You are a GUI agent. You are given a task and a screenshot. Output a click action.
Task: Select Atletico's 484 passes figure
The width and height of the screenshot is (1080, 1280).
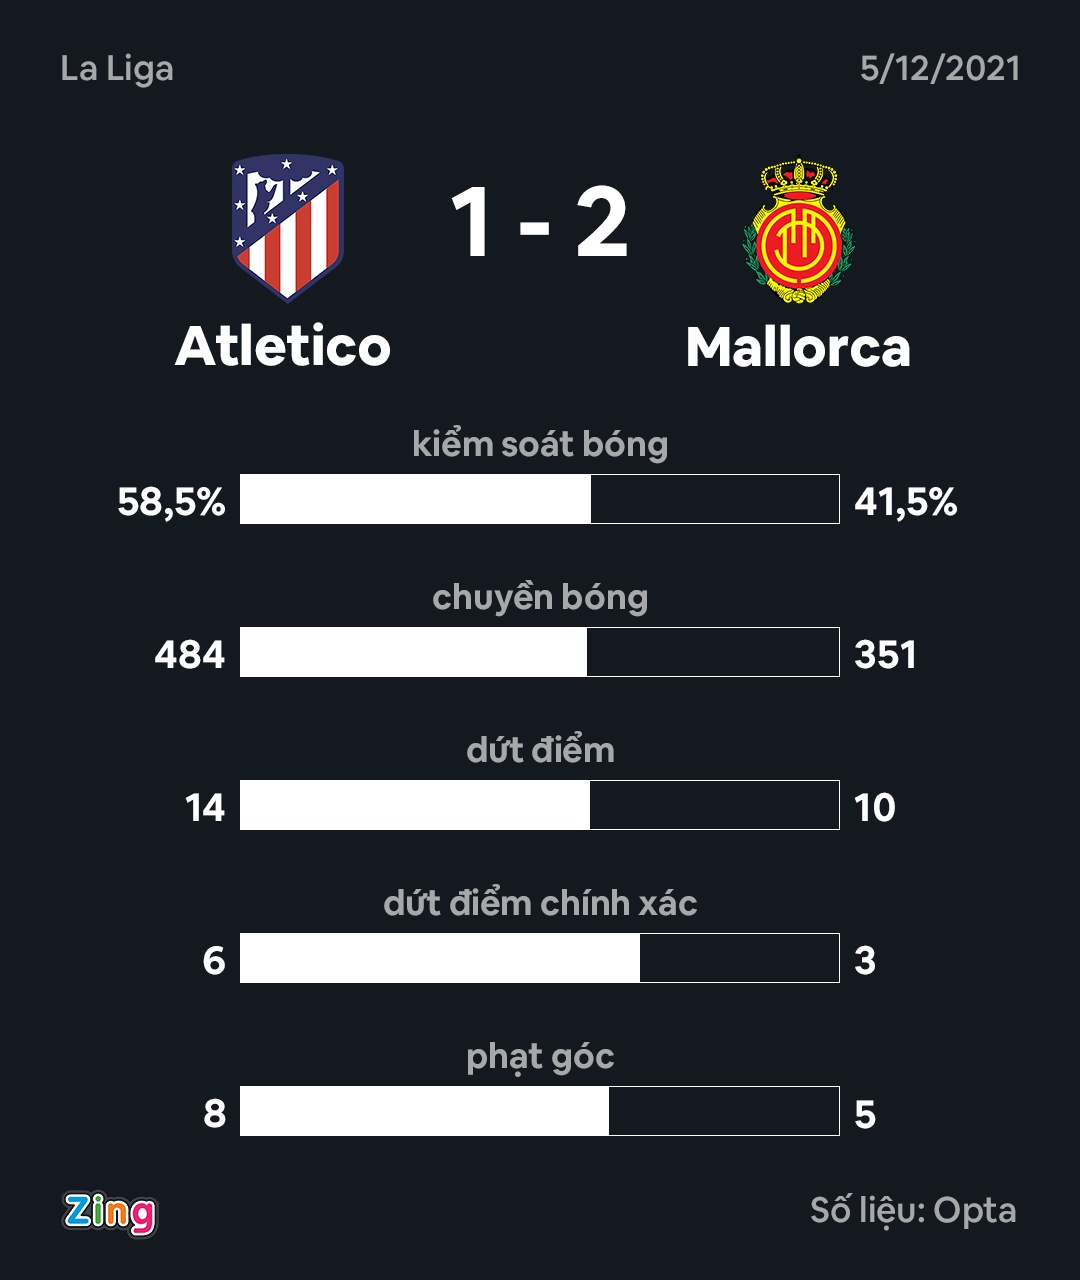point(190,655)
